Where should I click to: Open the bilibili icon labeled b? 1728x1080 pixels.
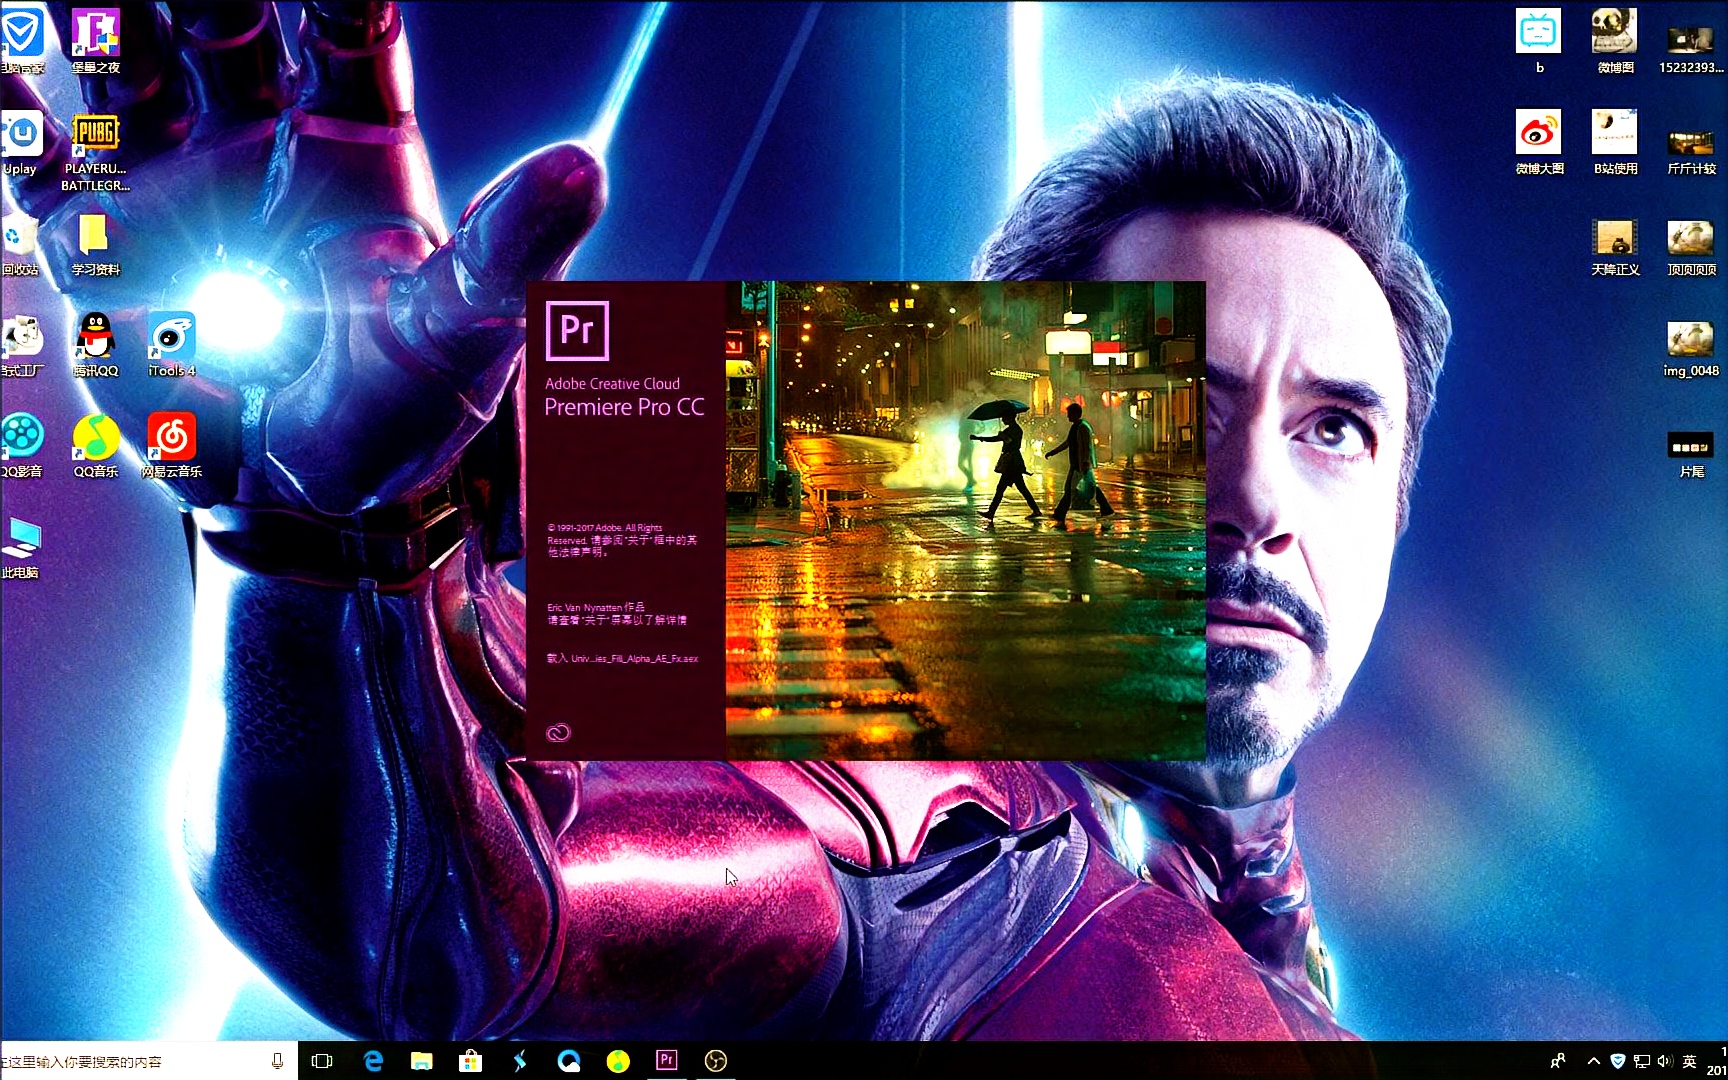1539,41
